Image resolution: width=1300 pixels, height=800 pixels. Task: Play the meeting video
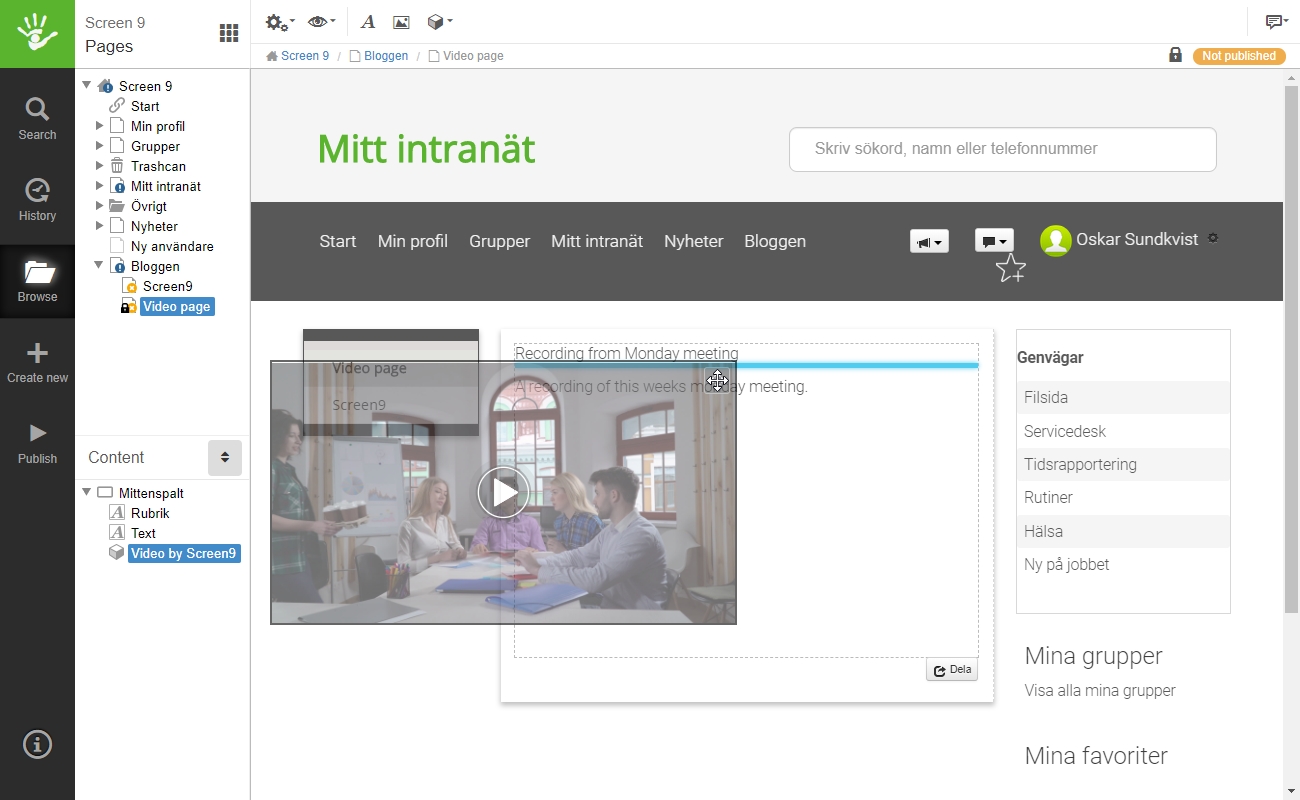(503, 492)
